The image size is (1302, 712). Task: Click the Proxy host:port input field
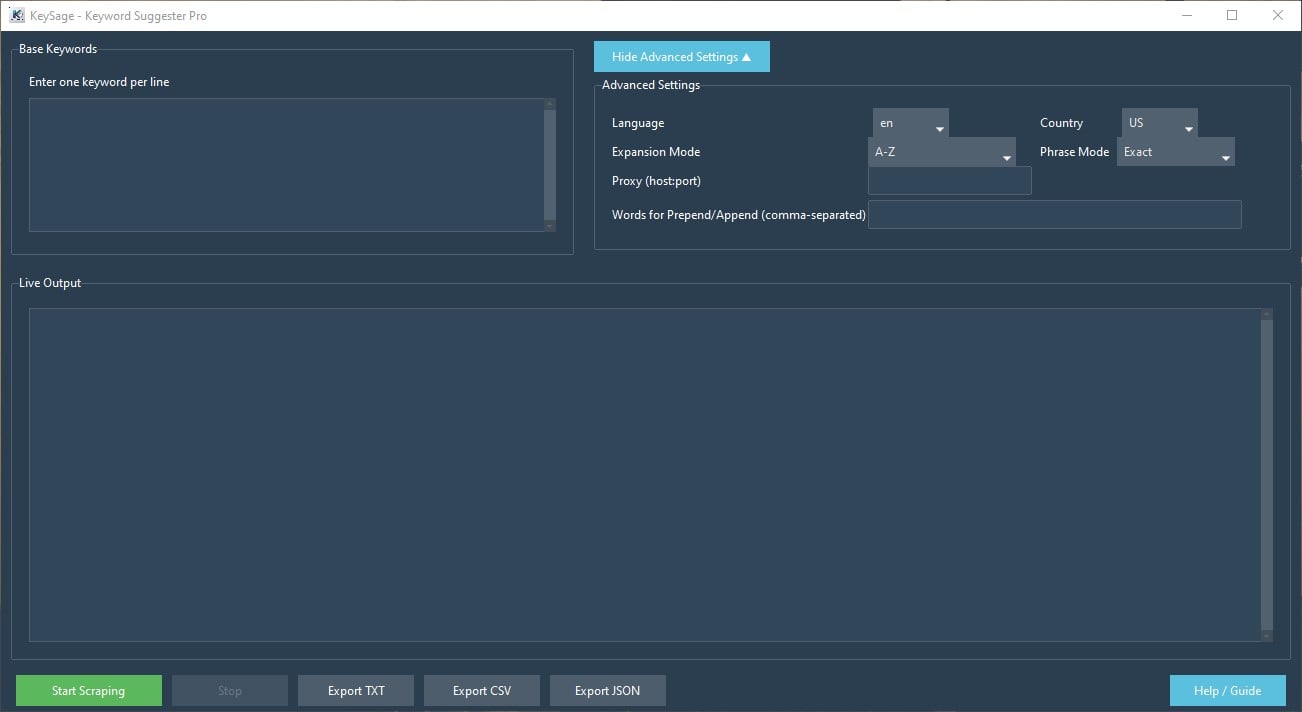tap(949, 180)
